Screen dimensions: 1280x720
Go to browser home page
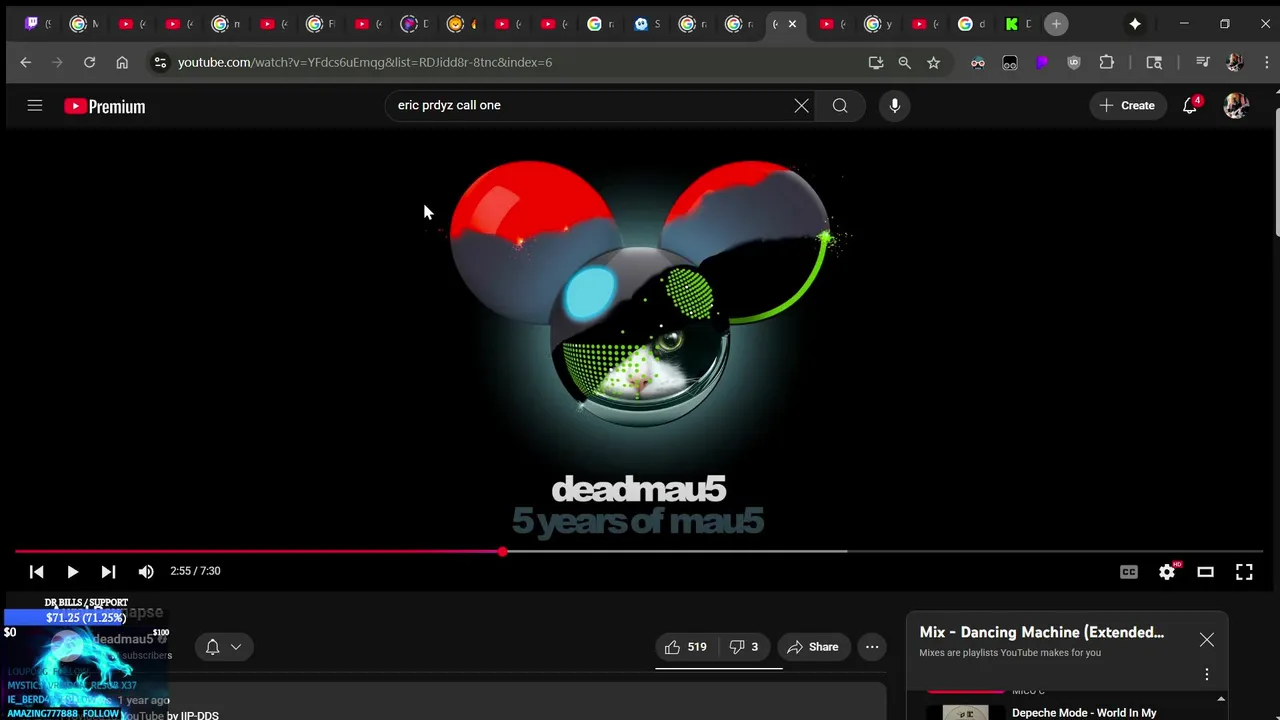(x=122, y=62)
